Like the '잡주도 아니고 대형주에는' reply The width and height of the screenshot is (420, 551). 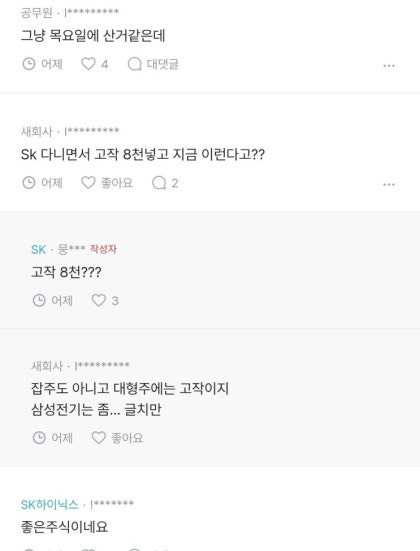(x=98, y=437)
